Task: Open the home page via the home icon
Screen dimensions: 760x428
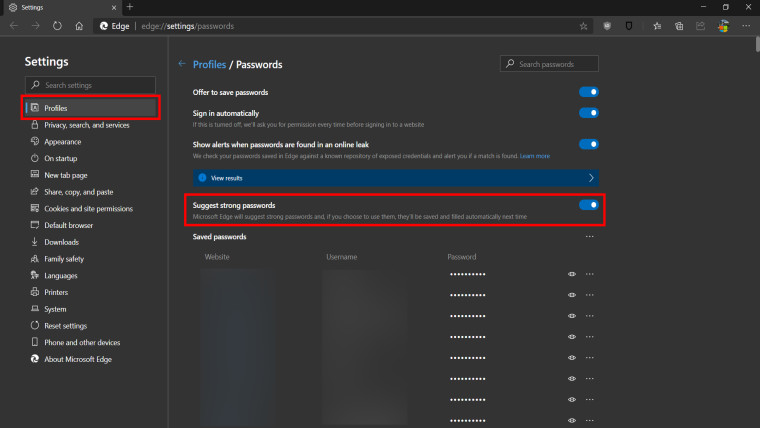Action: pyautogui.click(x=79, y=26)
